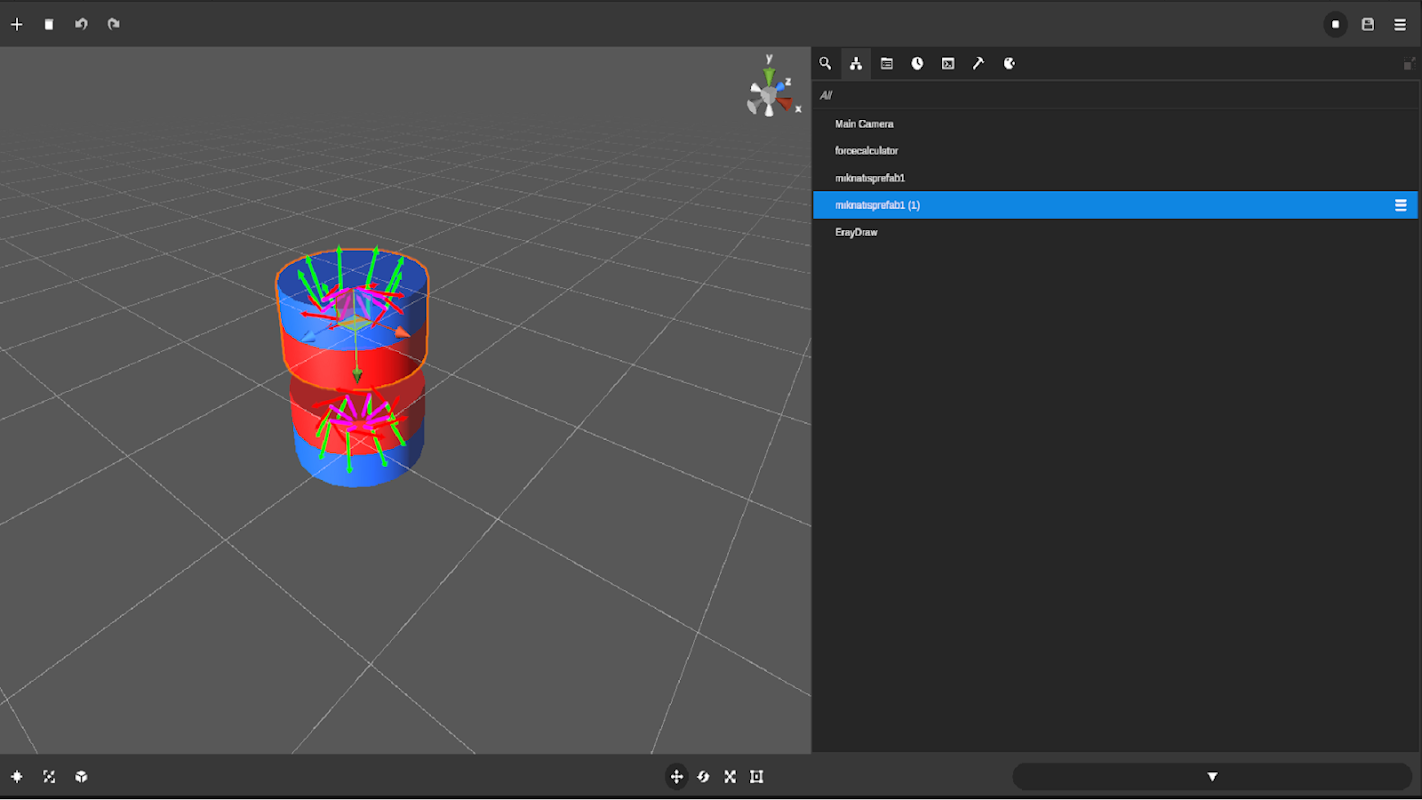Select forcecalculator in hierarchy list
The width and height of the screenshot is (1422, 800).
(866, 151)
